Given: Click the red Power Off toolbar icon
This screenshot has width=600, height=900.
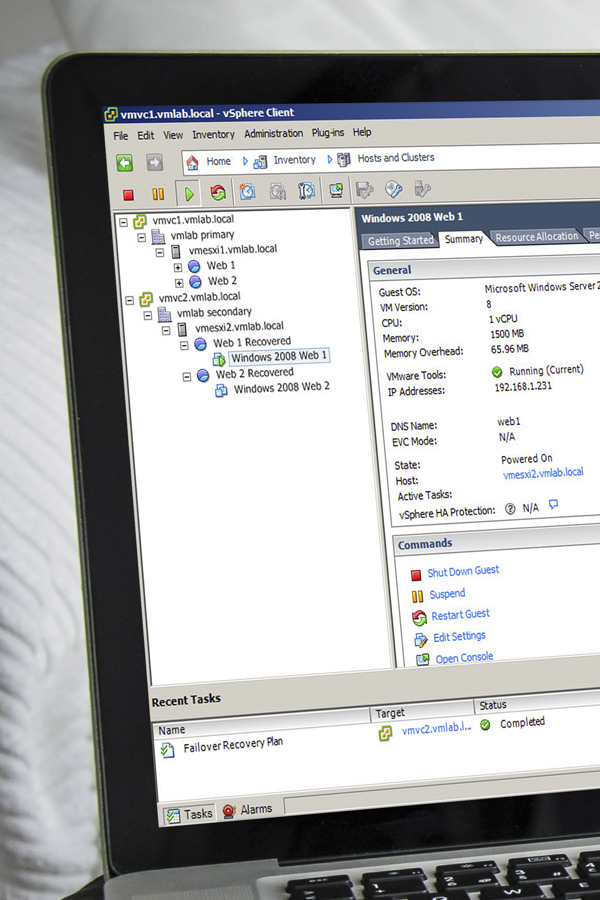Looking at the screenshot, I should pos(129,195).
